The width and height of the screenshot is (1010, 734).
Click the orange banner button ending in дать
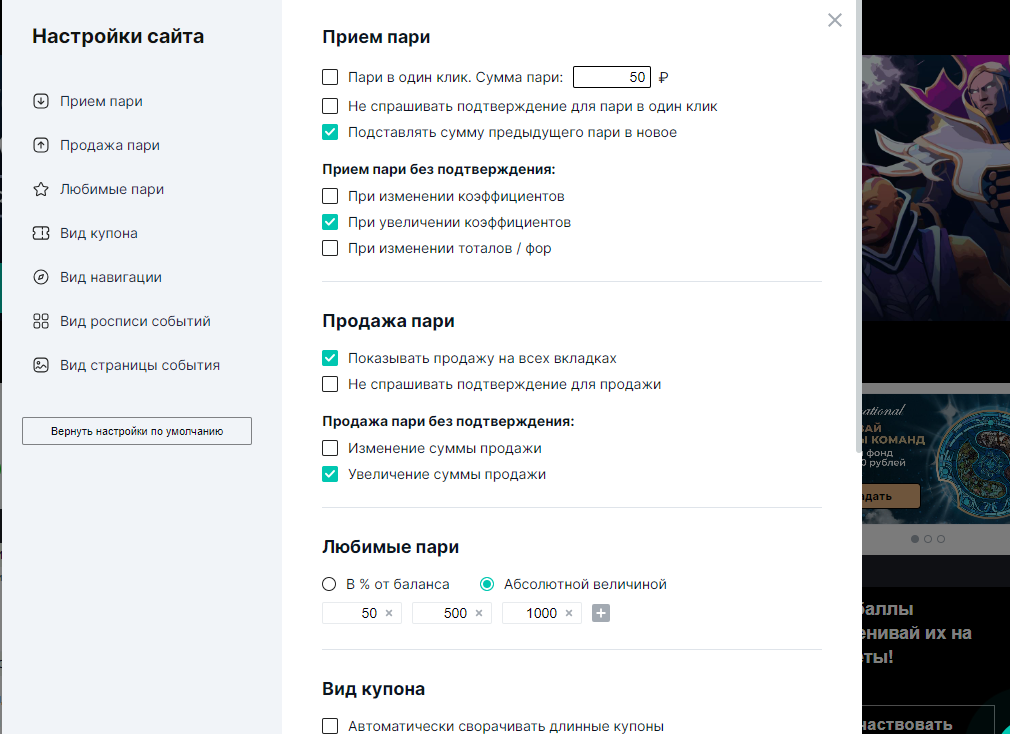click(891, 496)
